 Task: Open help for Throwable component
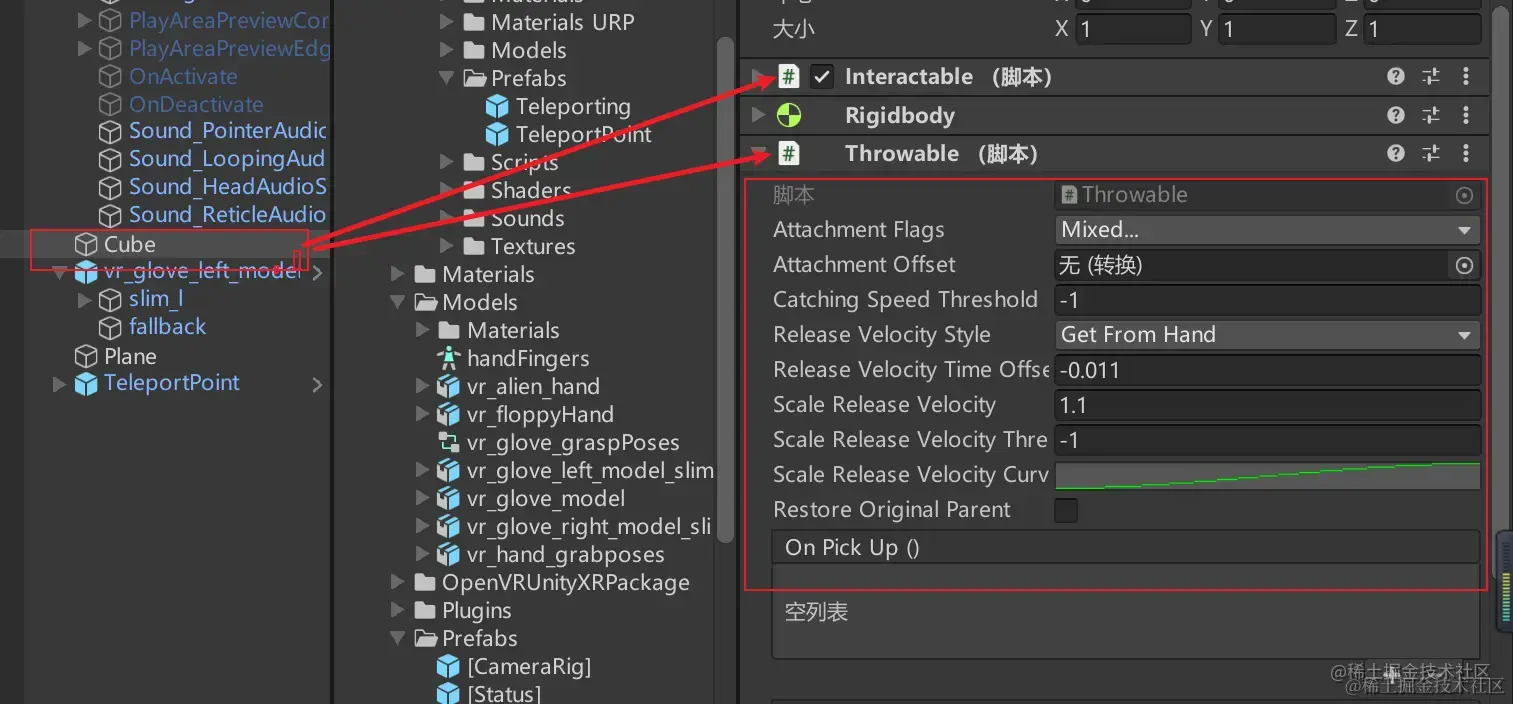tap(1396, 153)
